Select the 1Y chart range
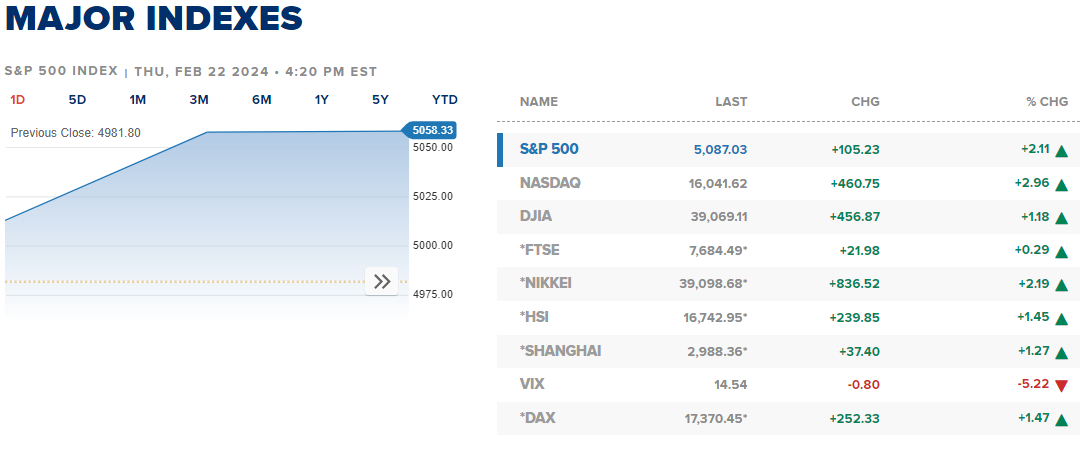Image resolution: width=1084 pixels, height=465 pixels. point(322,100)
